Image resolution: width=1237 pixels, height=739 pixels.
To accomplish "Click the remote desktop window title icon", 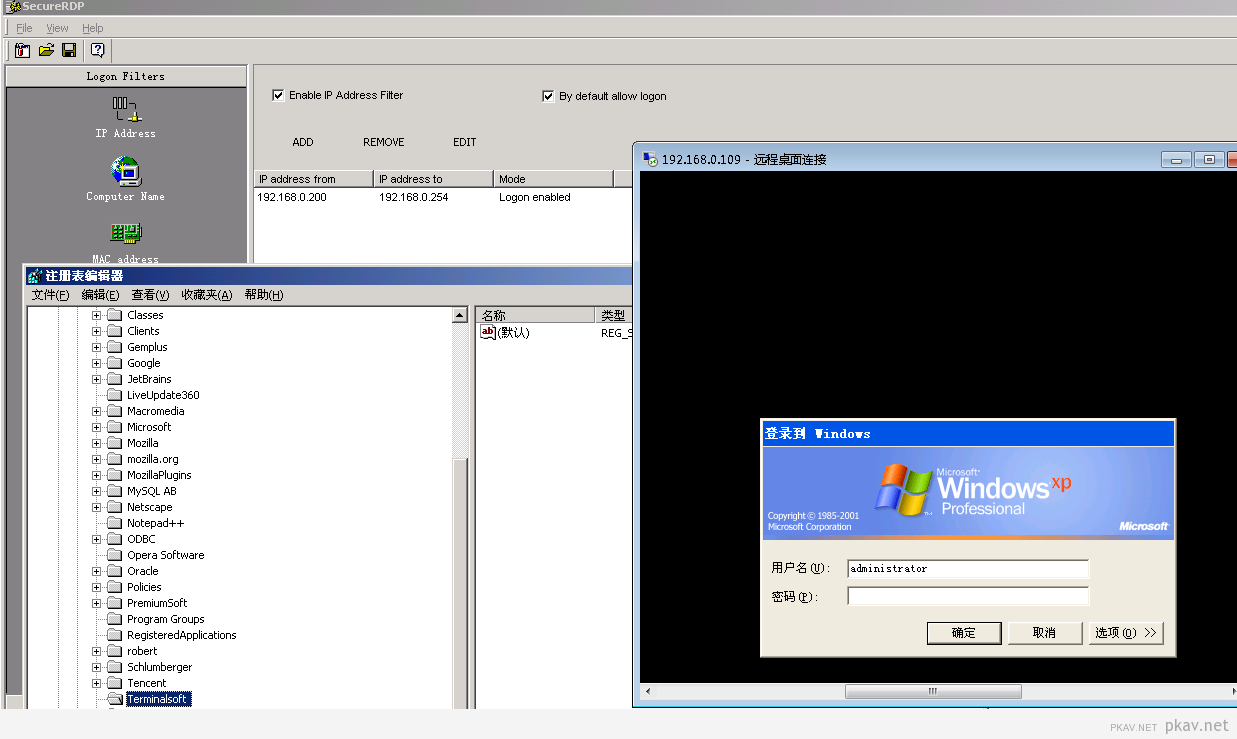I will [650, 160].
